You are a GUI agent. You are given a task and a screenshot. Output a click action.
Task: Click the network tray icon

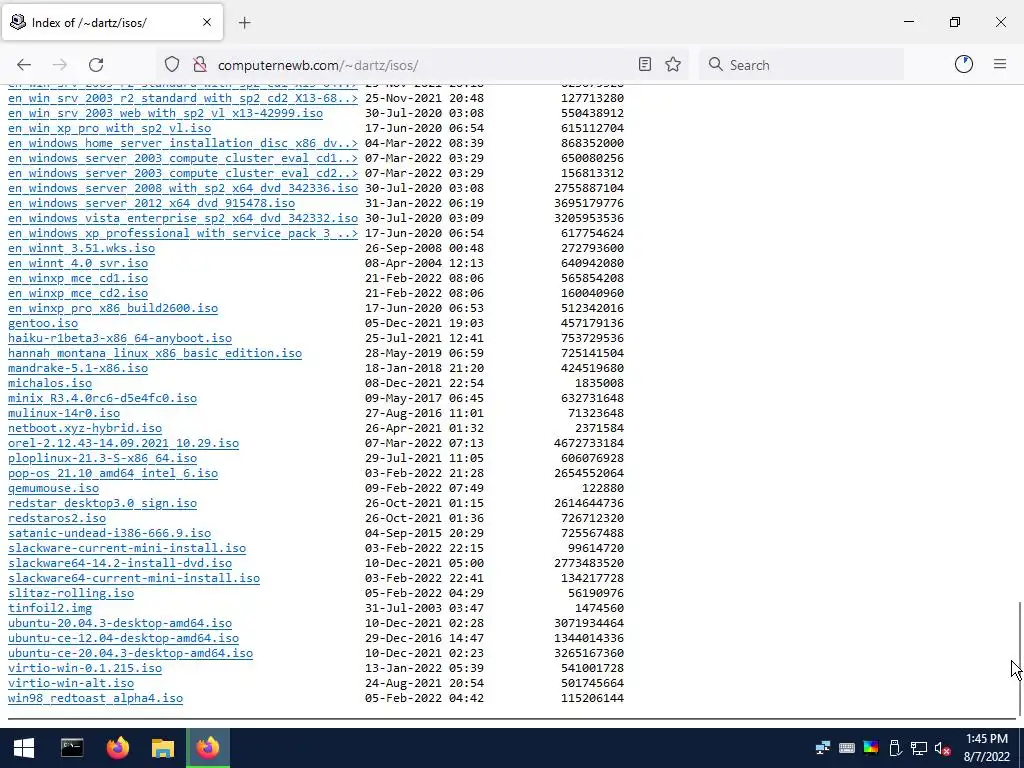919,748
